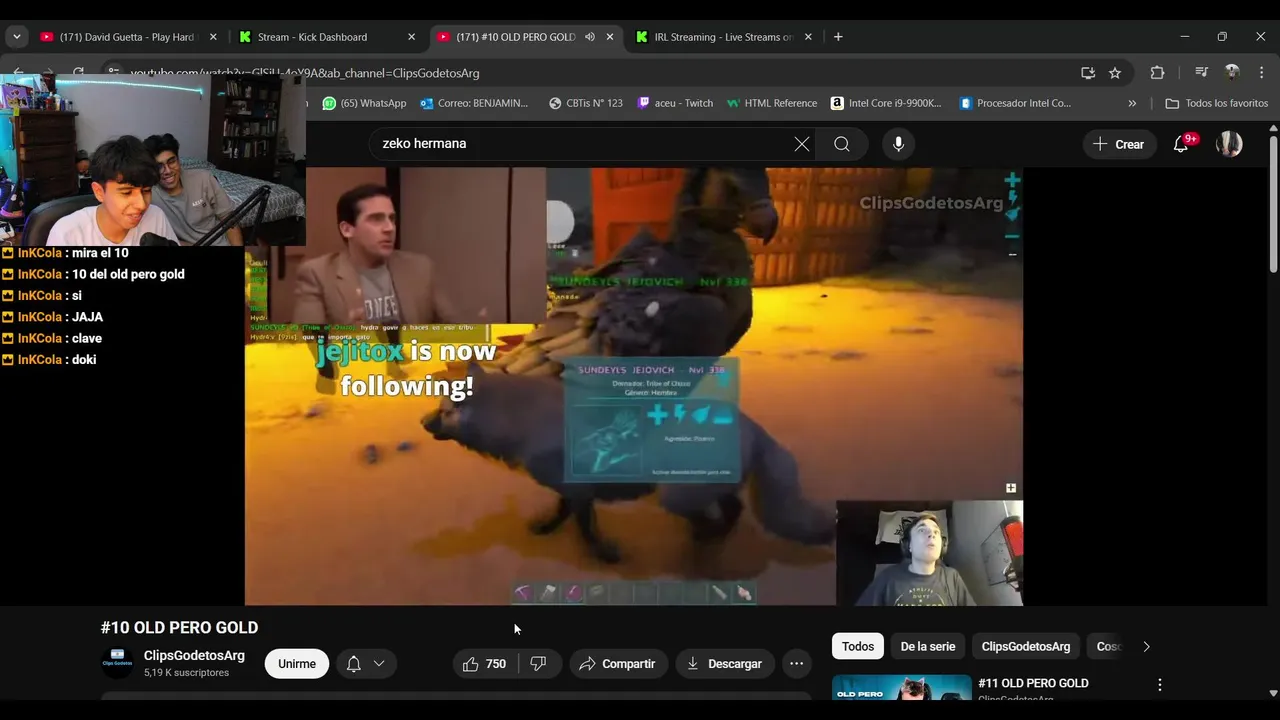This screenshot has width=1280, height=720.
Task: Open the HTML Reference bookmark
Action: coord(772,103)
